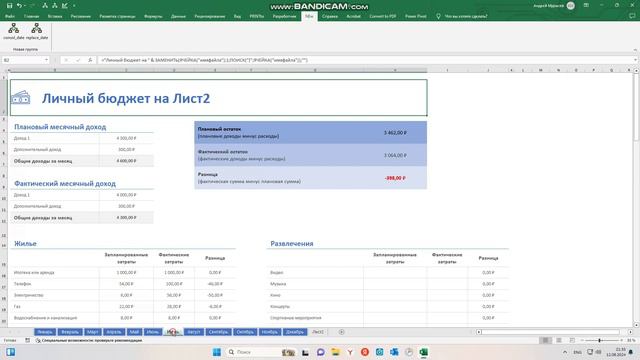Click the accessibility check status message
Image resolution: width=640 pixels, height=360 pixels.
coord(89,340)
